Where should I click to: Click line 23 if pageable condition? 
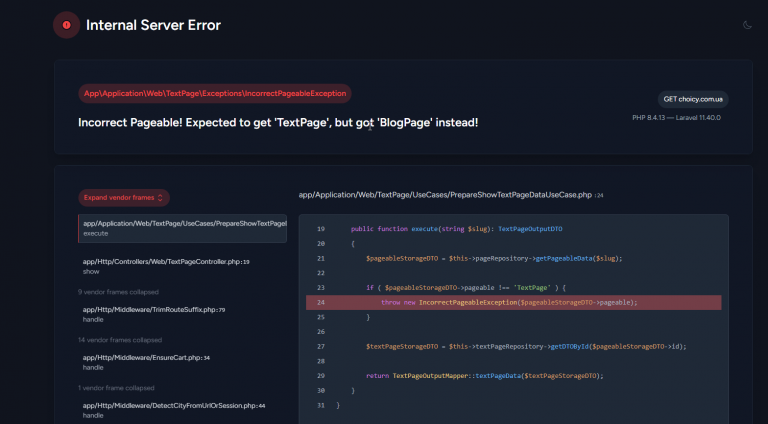466,288
